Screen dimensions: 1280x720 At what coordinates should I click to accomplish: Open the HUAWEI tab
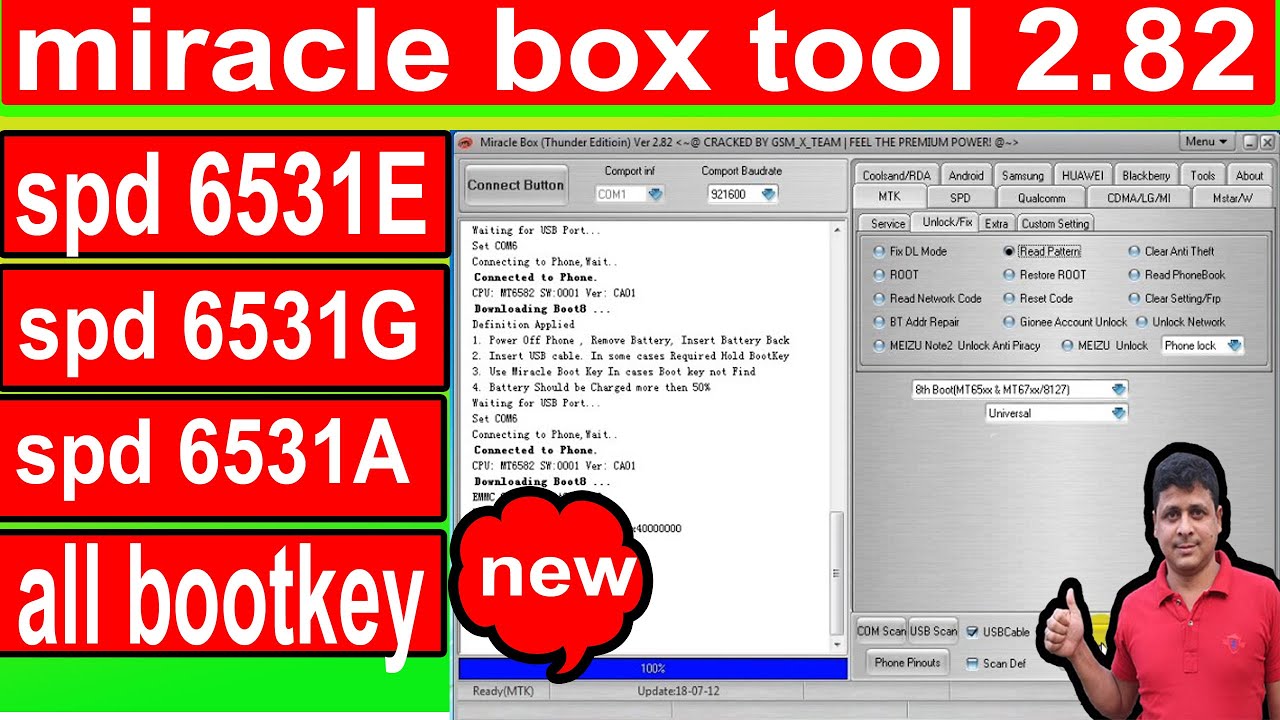point(1082,175)
